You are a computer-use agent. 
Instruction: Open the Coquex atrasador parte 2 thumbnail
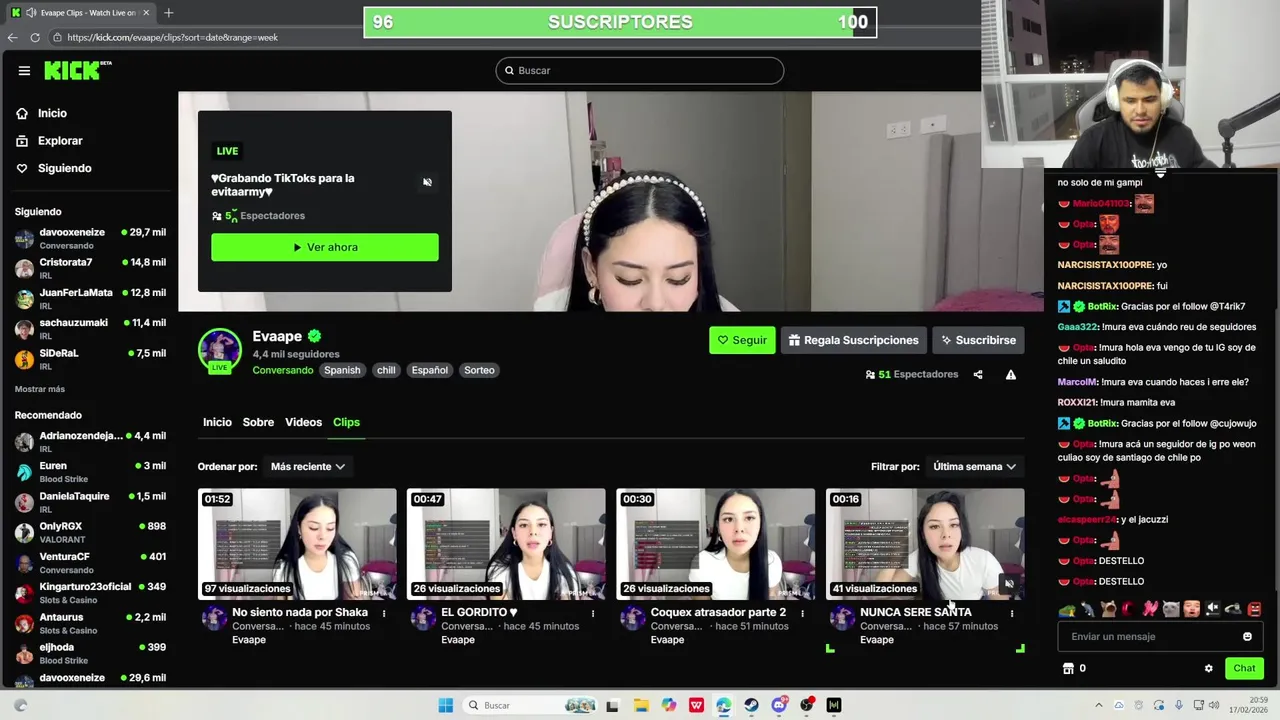(x=716, y=544)
